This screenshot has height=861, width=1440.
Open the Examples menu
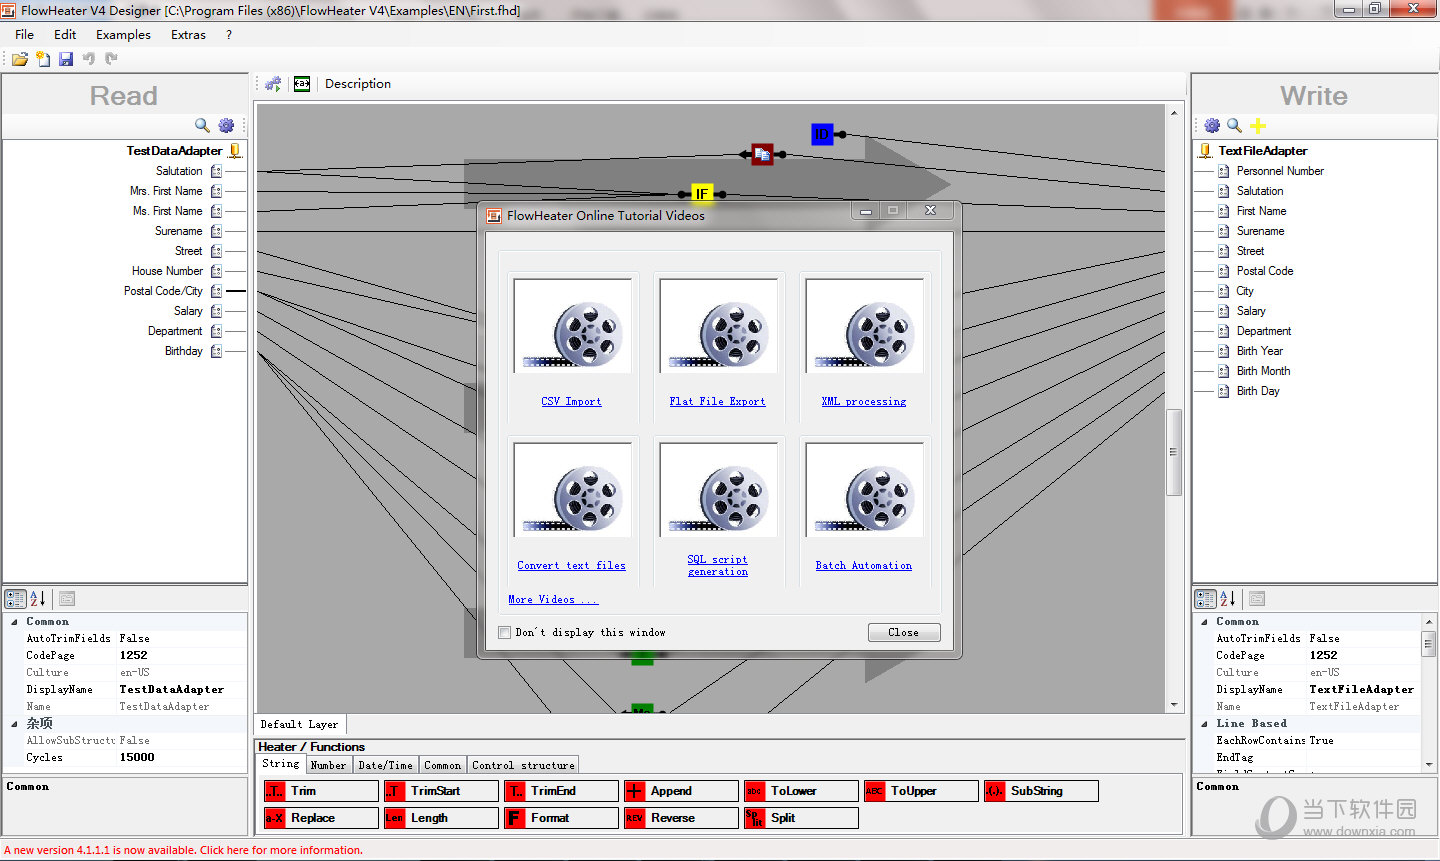coord(123,34)
